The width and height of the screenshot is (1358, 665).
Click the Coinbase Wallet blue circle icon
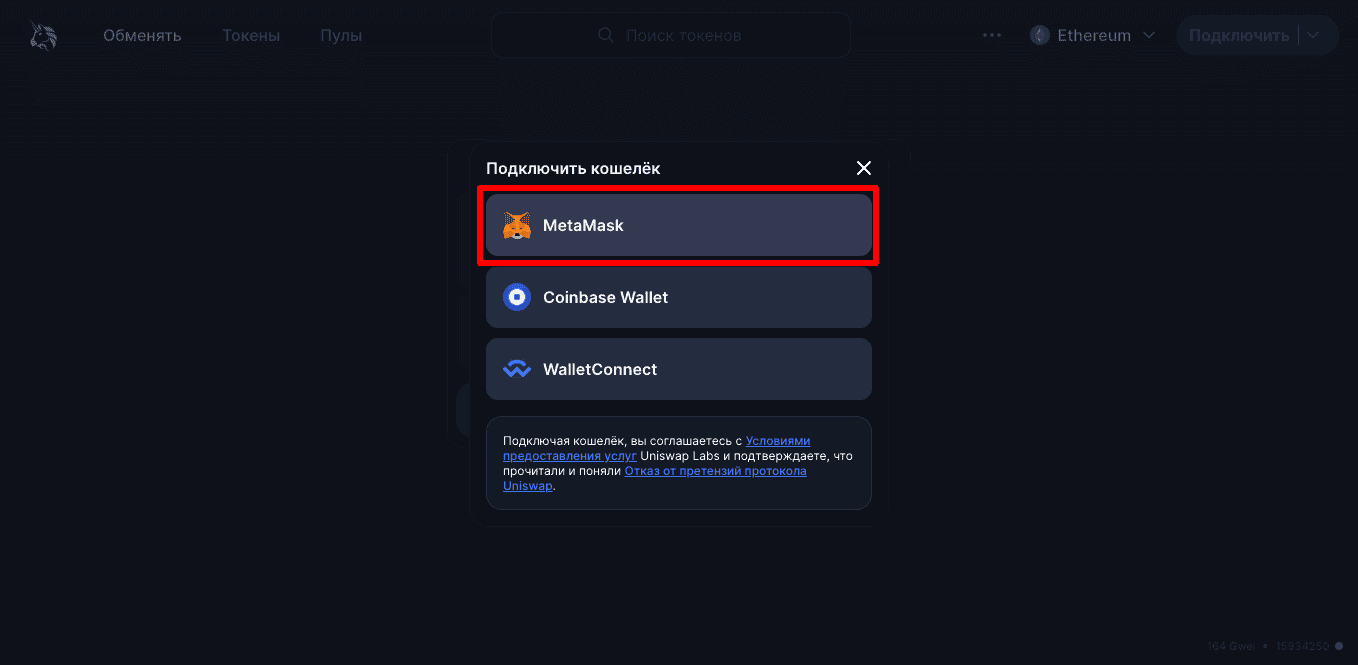pyautogui.click(x=517, y=297)
